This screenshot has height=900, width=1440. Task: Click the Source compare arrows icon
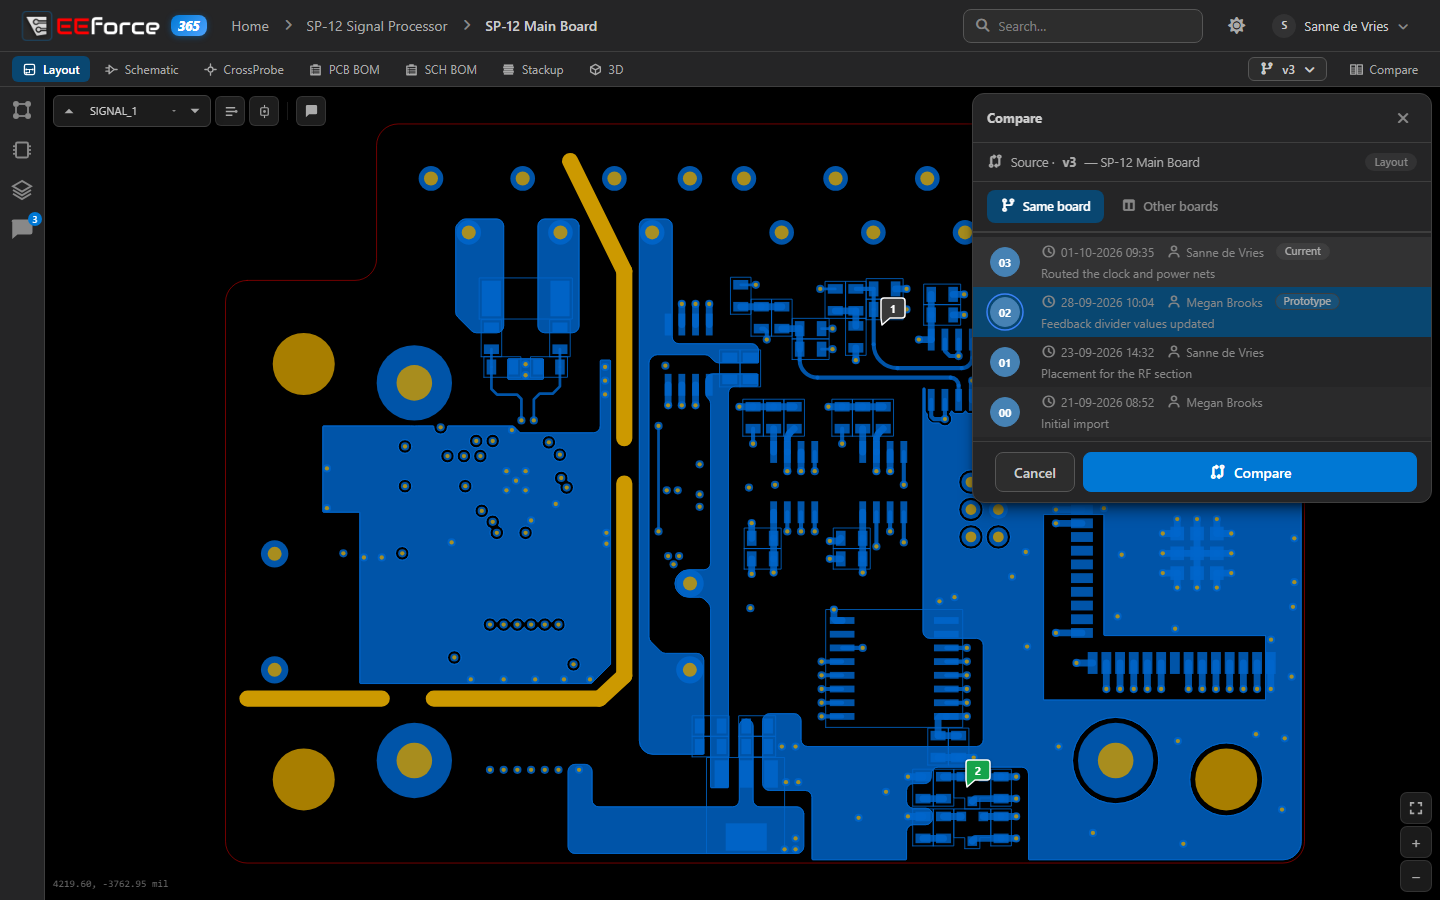click(x=995, y=162)
